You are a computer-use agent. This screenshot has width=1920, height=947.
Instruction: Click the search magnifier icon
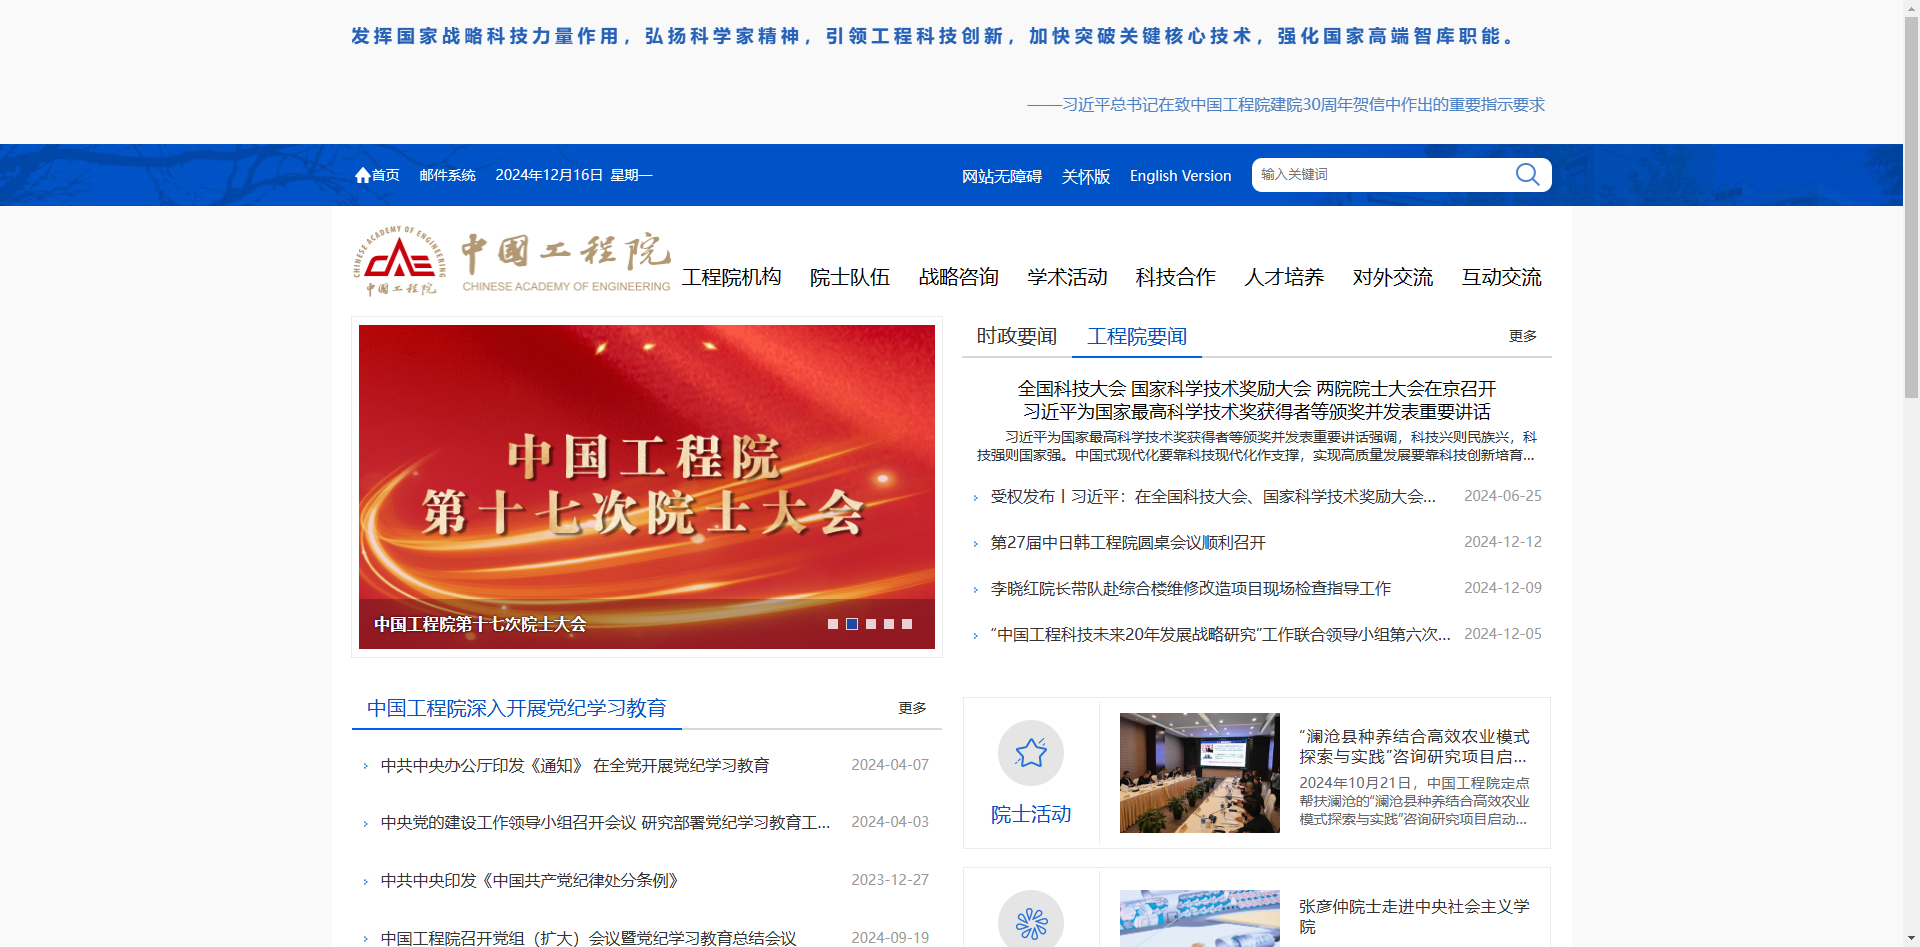pyautogui.click(x=1527, y=174)
